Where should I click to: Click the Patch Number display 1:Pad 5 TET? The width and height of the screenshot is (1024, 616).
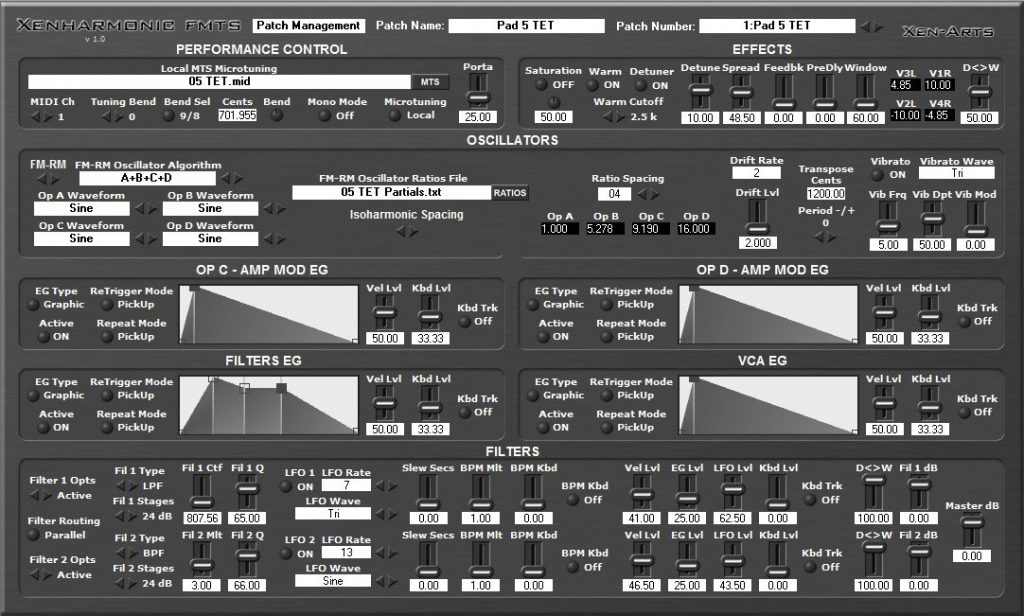776,25
